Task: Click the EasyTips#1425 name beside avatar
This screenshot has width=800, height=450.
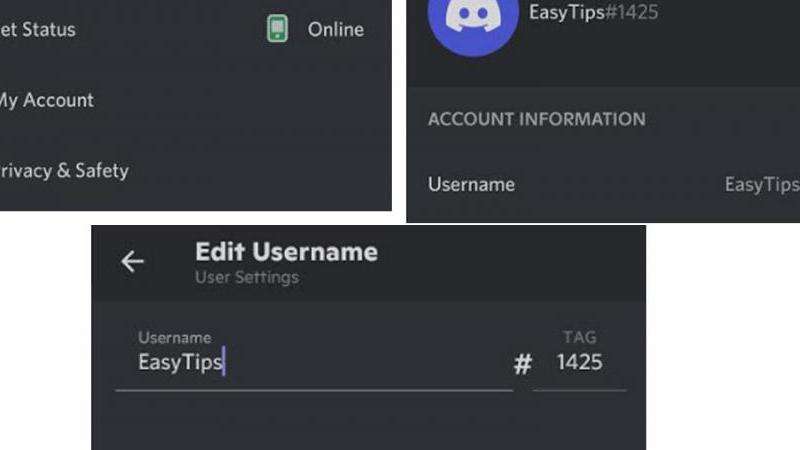Action: click(x=593, y=12)
